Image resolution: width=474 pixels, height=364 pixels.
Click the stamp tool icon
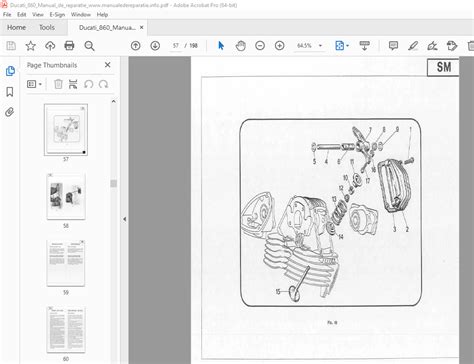point(452,46)
